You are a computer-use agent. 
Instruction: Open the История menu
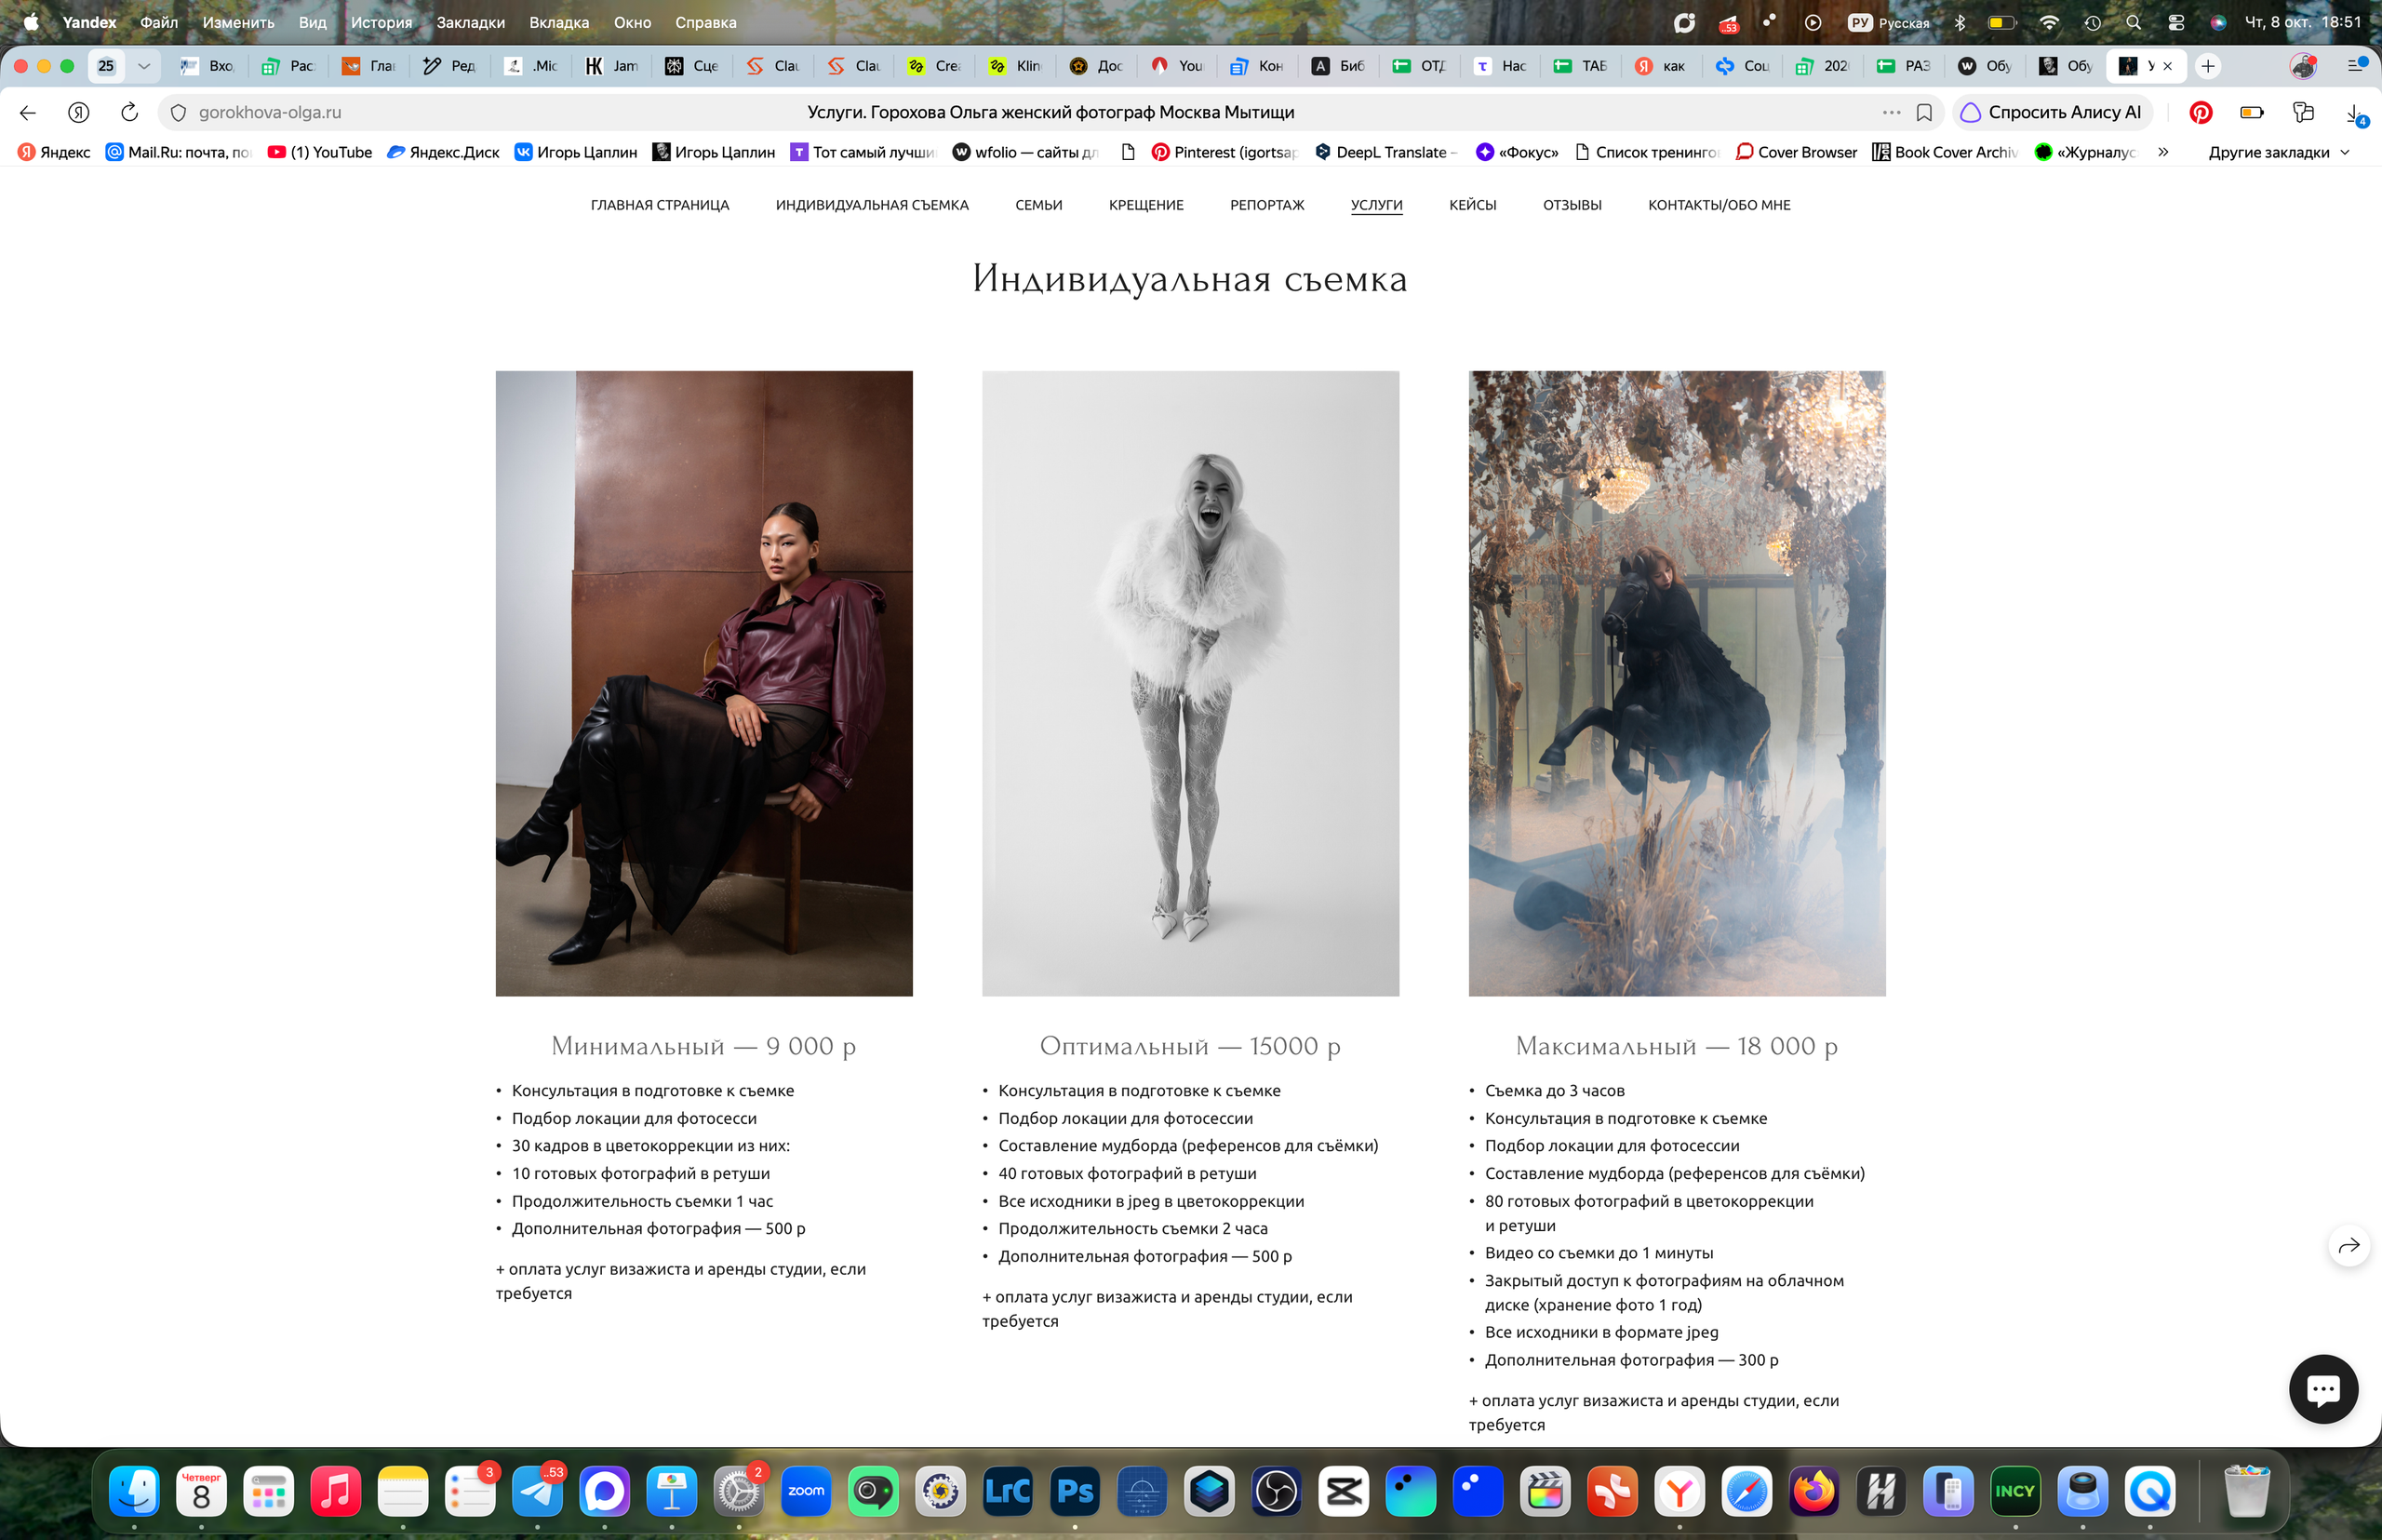point(381,22)
